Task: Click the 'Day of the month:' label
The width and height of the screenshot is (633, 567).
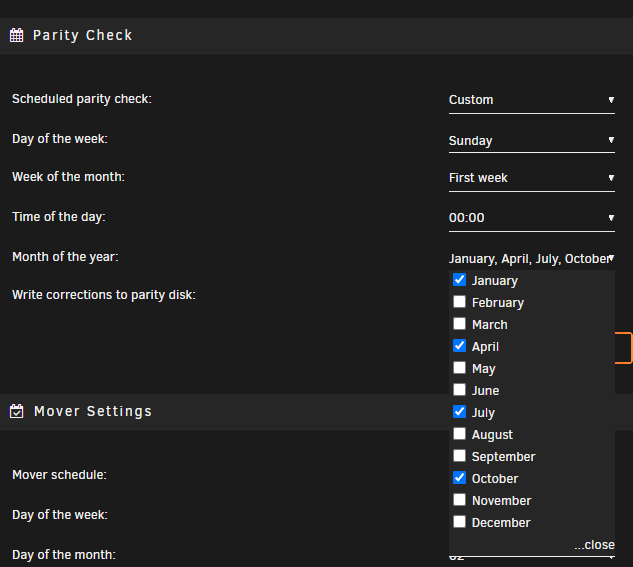Action: [x=64, y=555]
